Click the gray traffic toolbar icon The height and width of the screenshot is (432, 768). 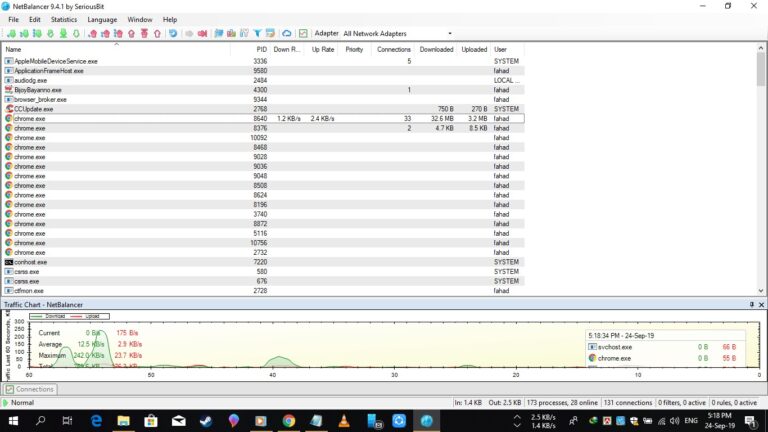click(189, 33)
